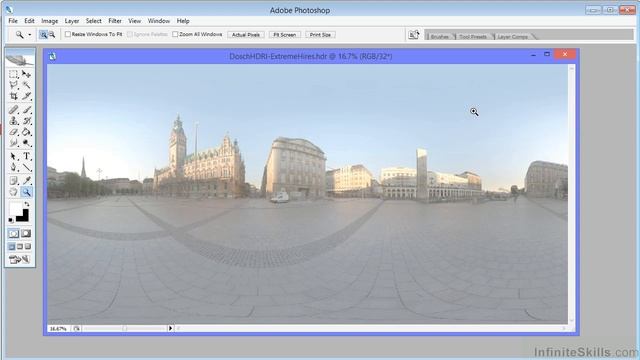
Task: Set Full Screen Mode without menu bar
Action: click(28, 247)
